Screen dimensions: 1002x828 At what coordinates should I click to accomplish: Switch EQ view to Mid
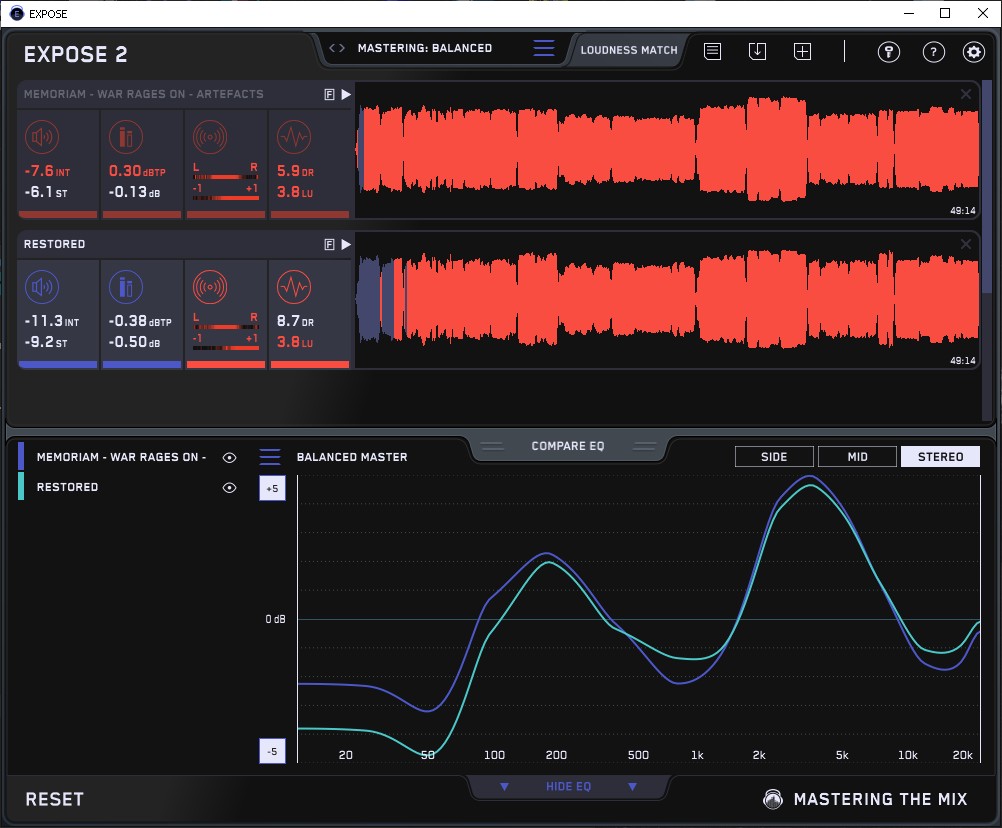(x=857, y=457)
